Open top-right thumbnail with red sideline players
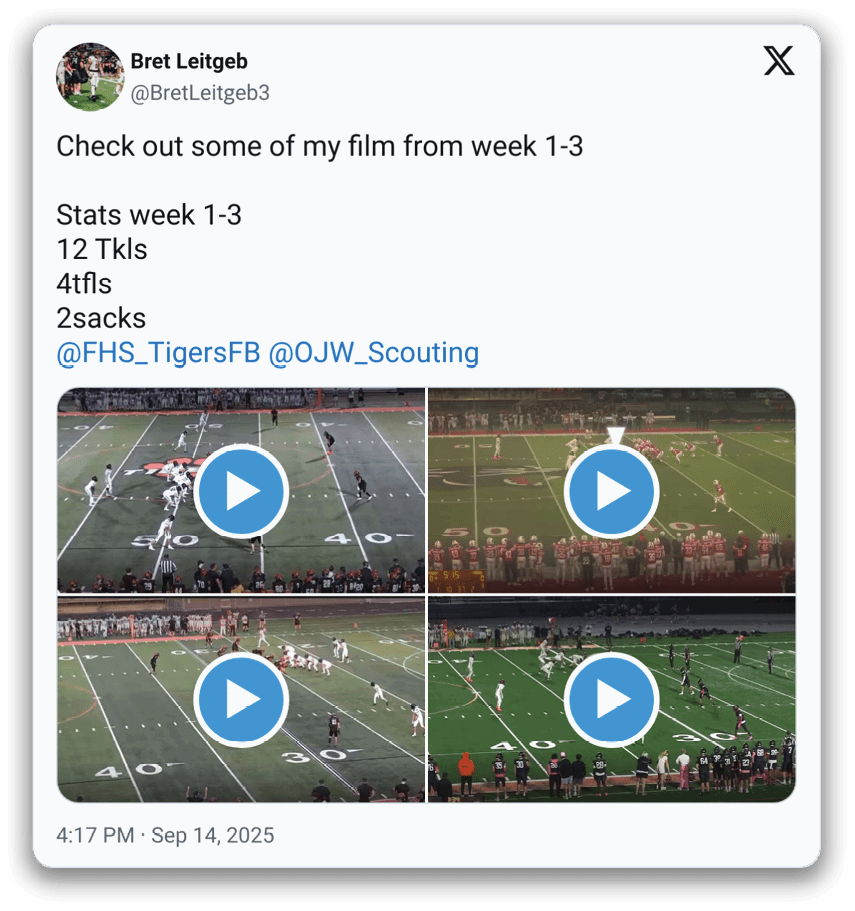Image resolution: width=855 pixels, height=911 pixels. pos(612,490)
